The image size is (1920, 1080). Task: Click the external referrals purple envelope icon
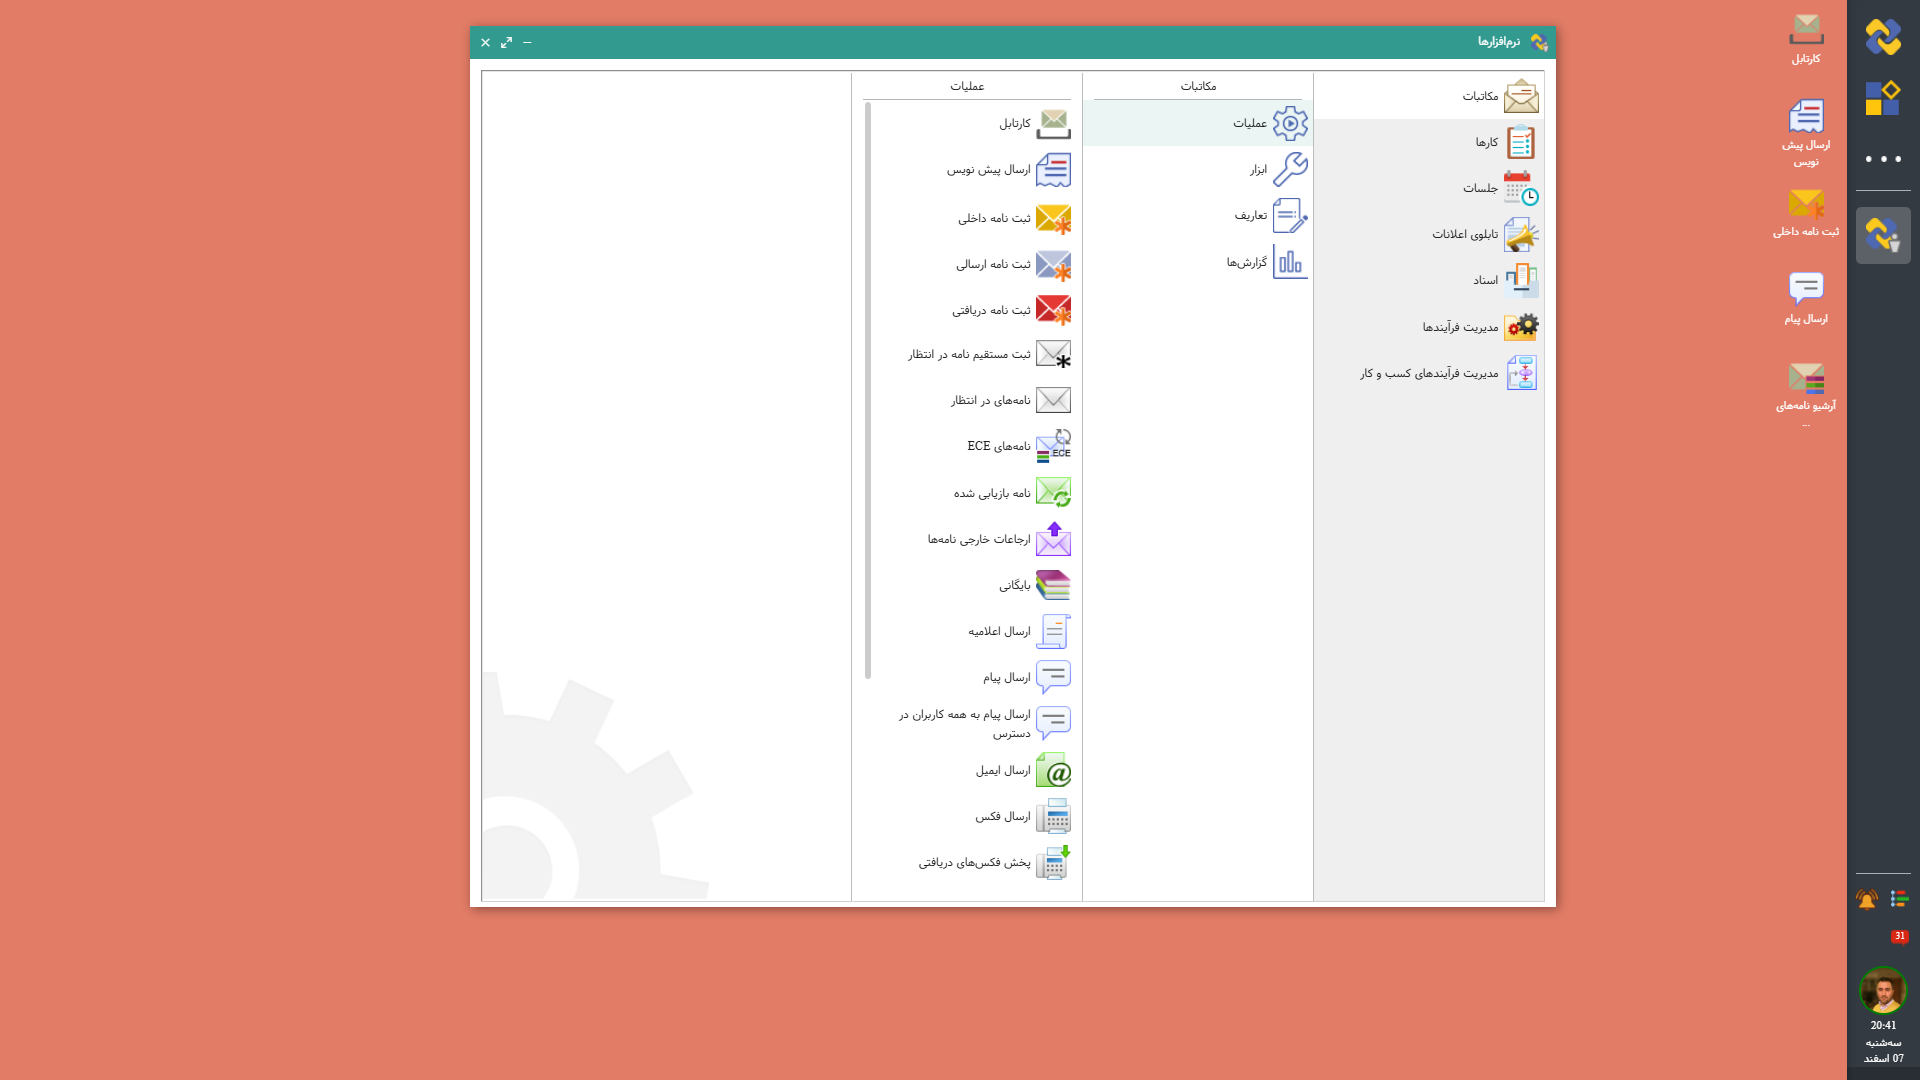coord(1053,539)
